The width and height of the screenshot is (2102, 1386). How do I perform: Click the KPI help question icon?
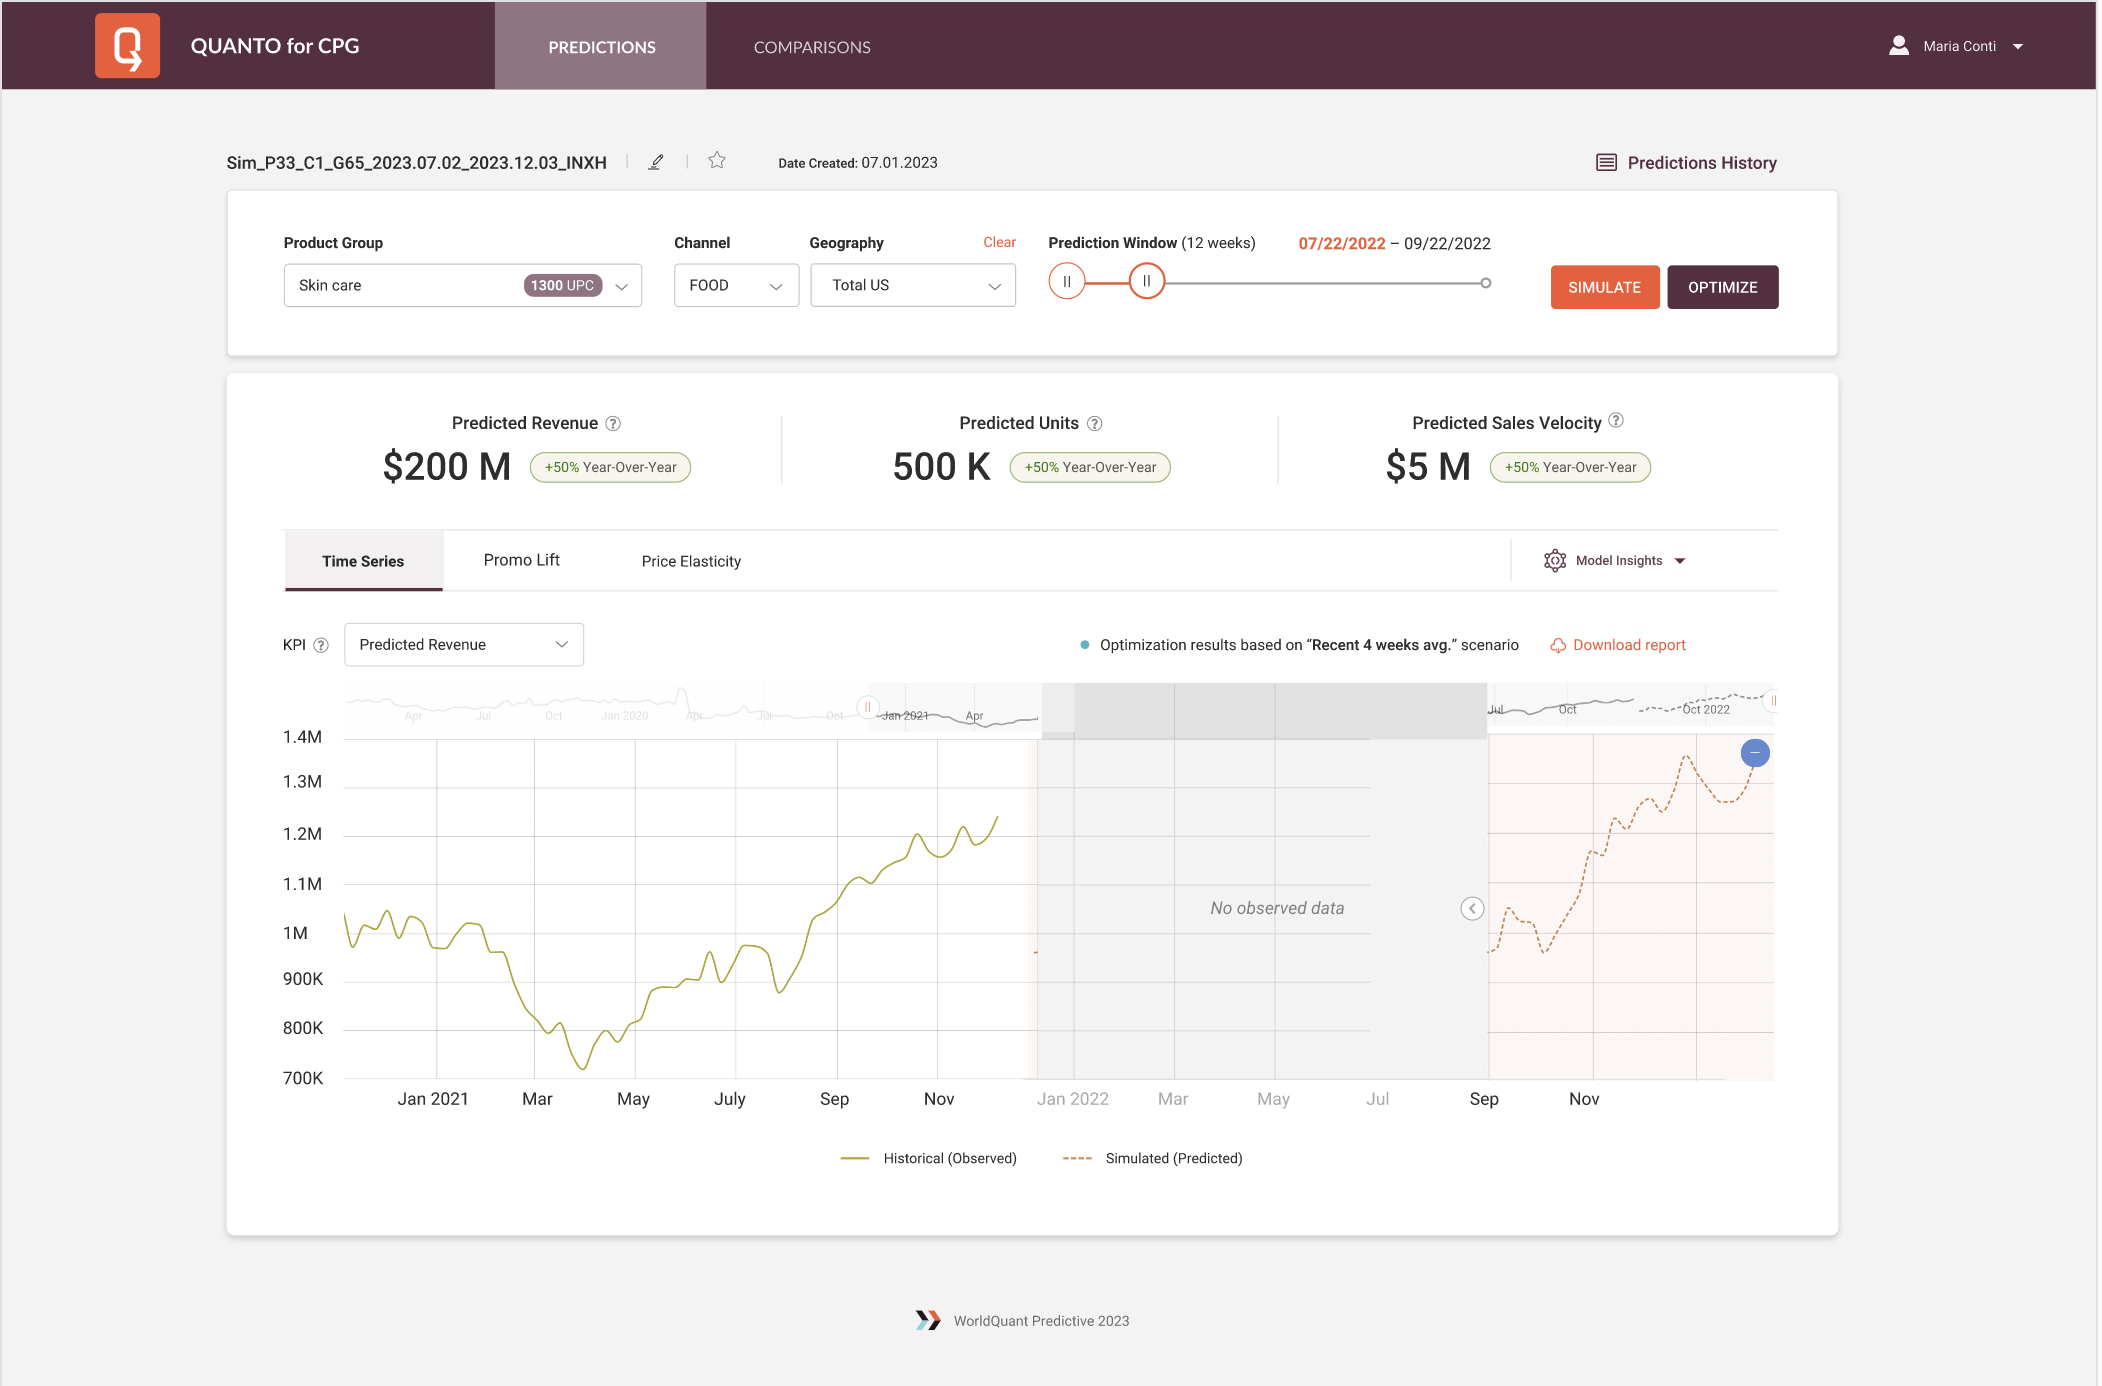coord(321,646)
